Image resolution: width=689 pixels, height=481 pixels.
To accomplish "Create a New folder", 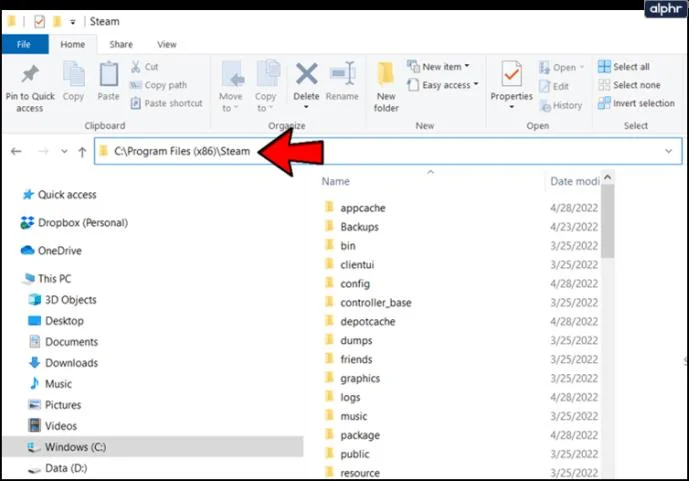I will coord(386,87).
